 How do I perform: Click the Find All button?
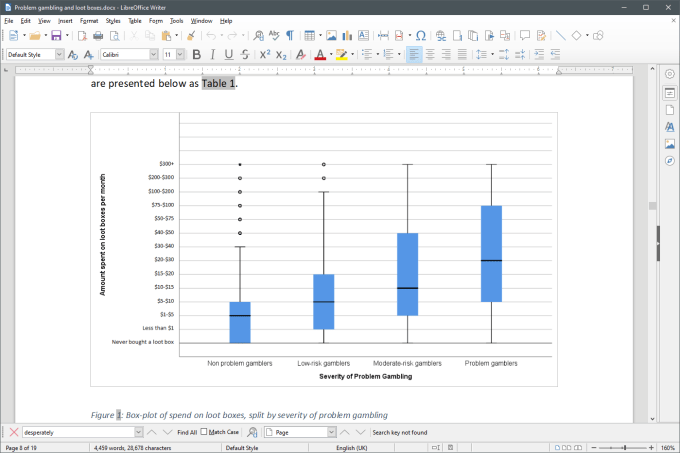[186, 432]
